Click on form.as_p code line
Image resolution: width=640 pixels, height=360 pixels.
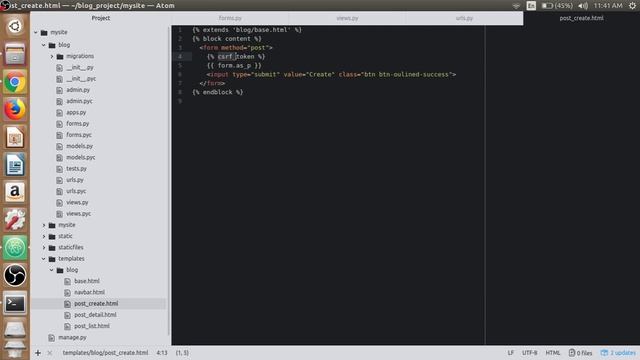234,65
